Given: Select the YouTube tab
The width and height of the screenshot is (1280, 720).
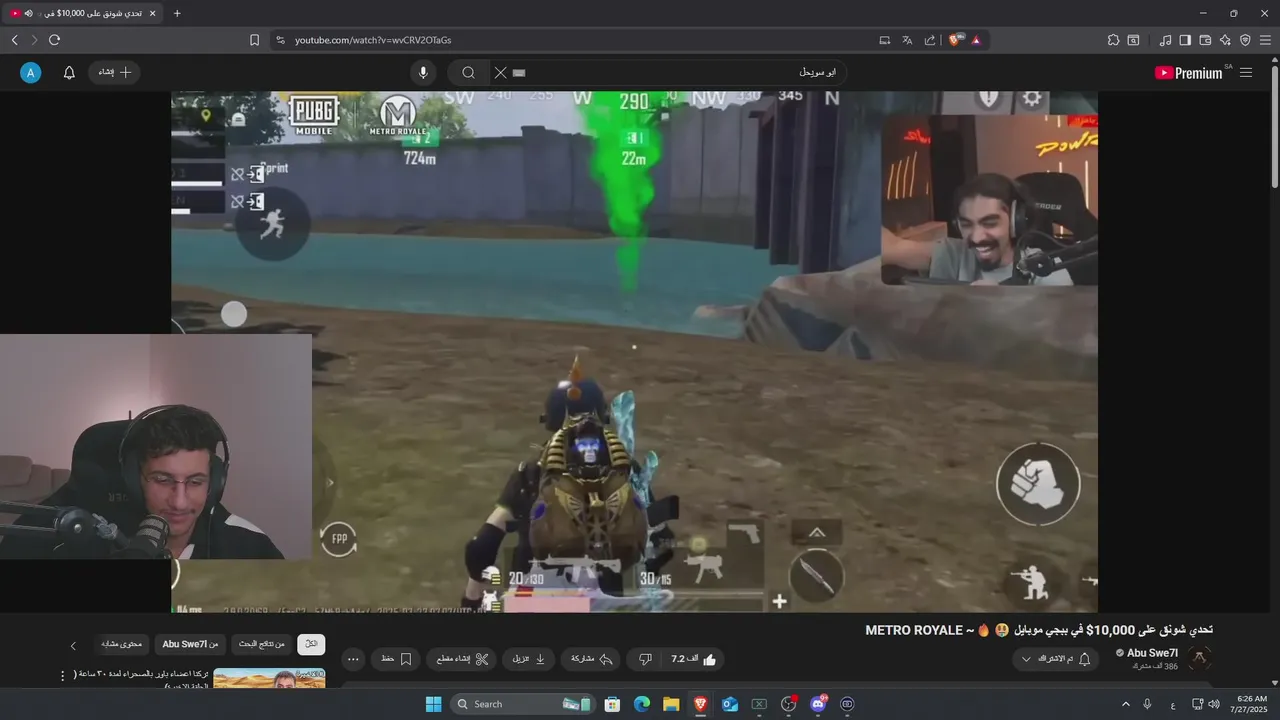Looking at the screenshot, I should coord(83,13).
